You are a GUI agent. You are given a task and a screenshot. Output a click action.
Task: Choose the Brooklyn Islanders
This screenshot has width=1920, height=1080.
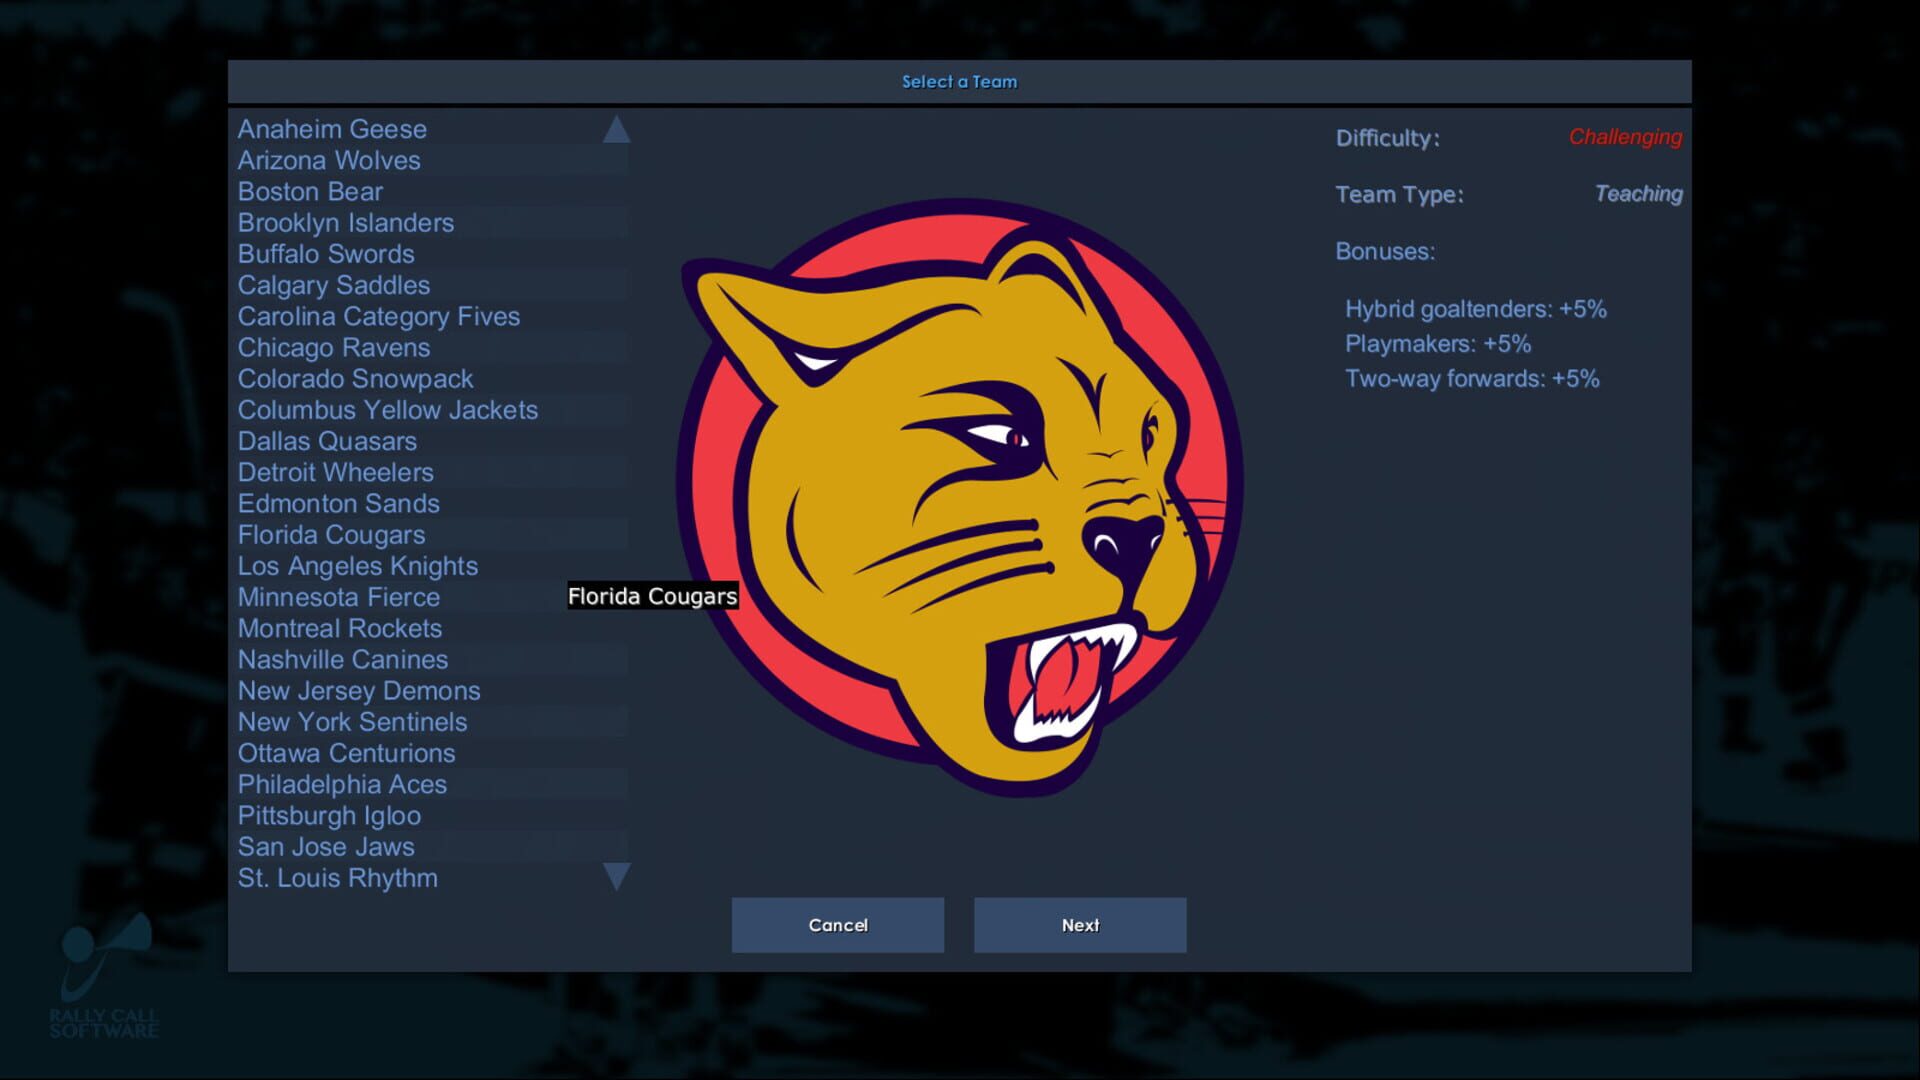[346, 223]
